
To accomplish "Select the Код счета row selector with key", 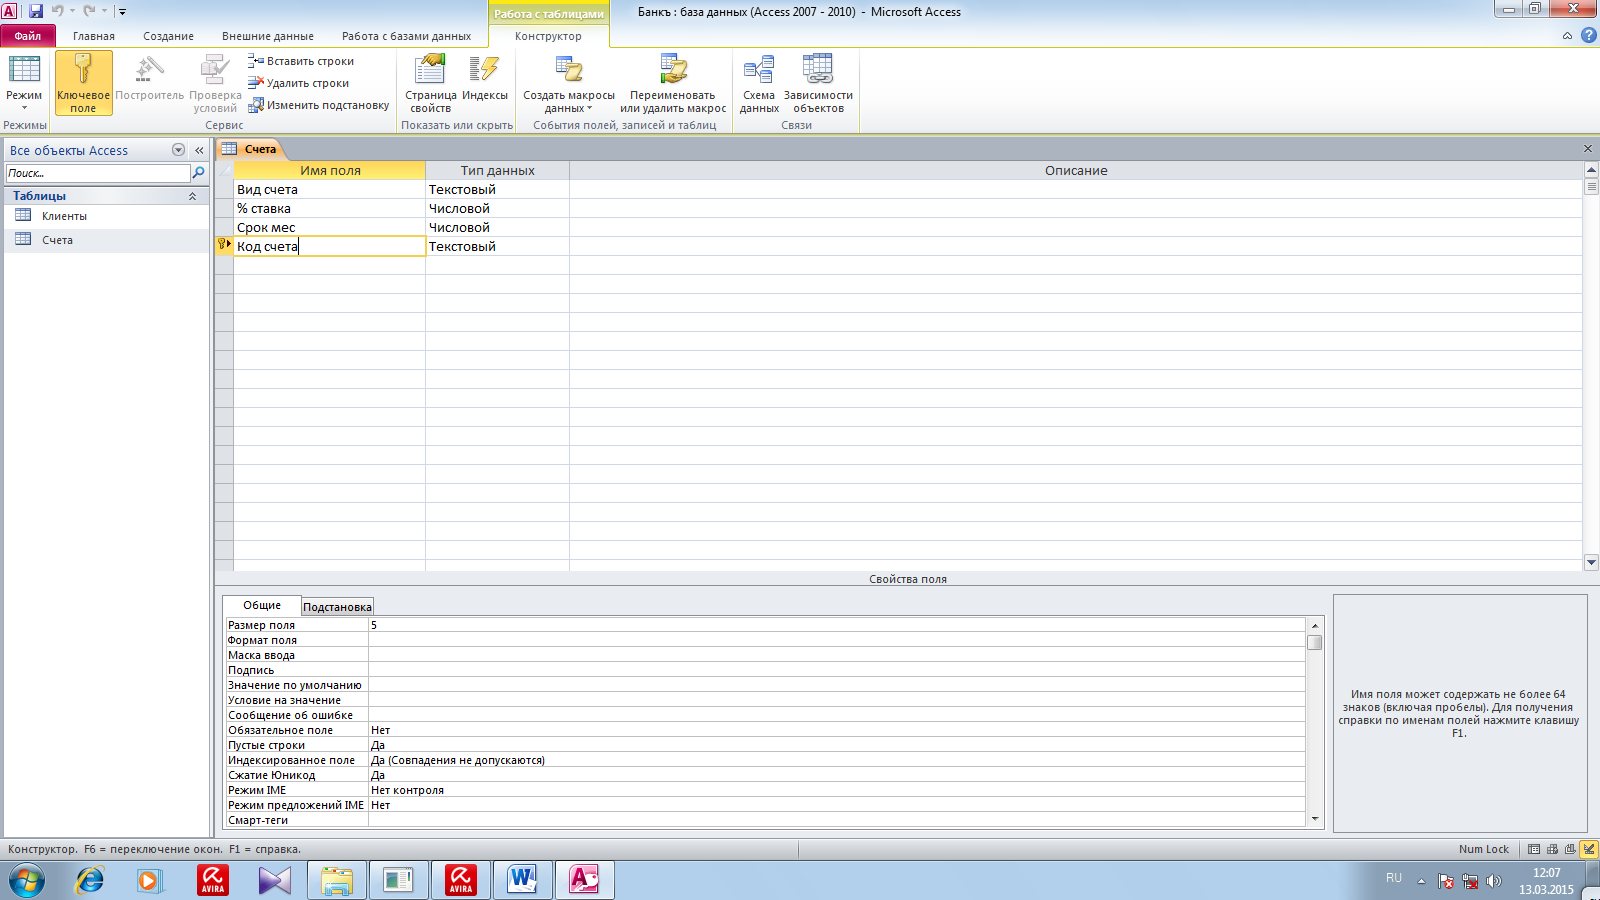I will [224, 246].
